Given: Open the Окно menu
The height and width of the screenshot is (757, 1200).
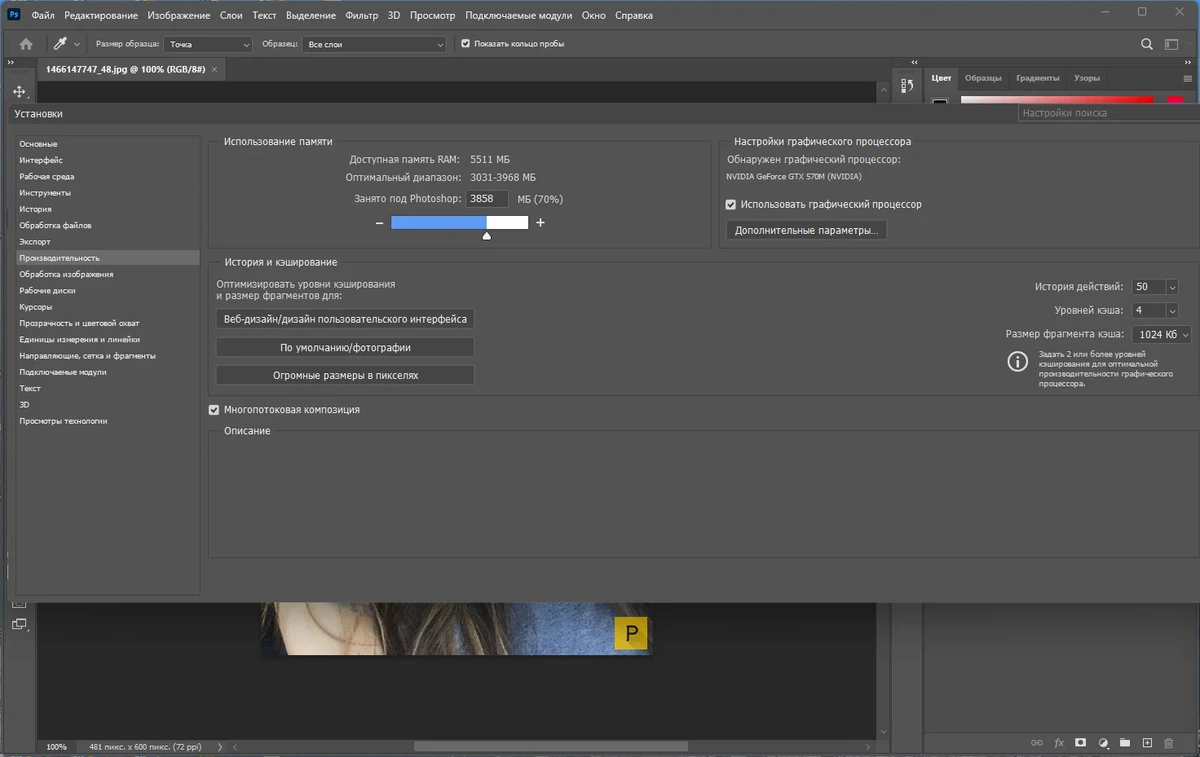Looking at the screenshot, I should (593, 16).
